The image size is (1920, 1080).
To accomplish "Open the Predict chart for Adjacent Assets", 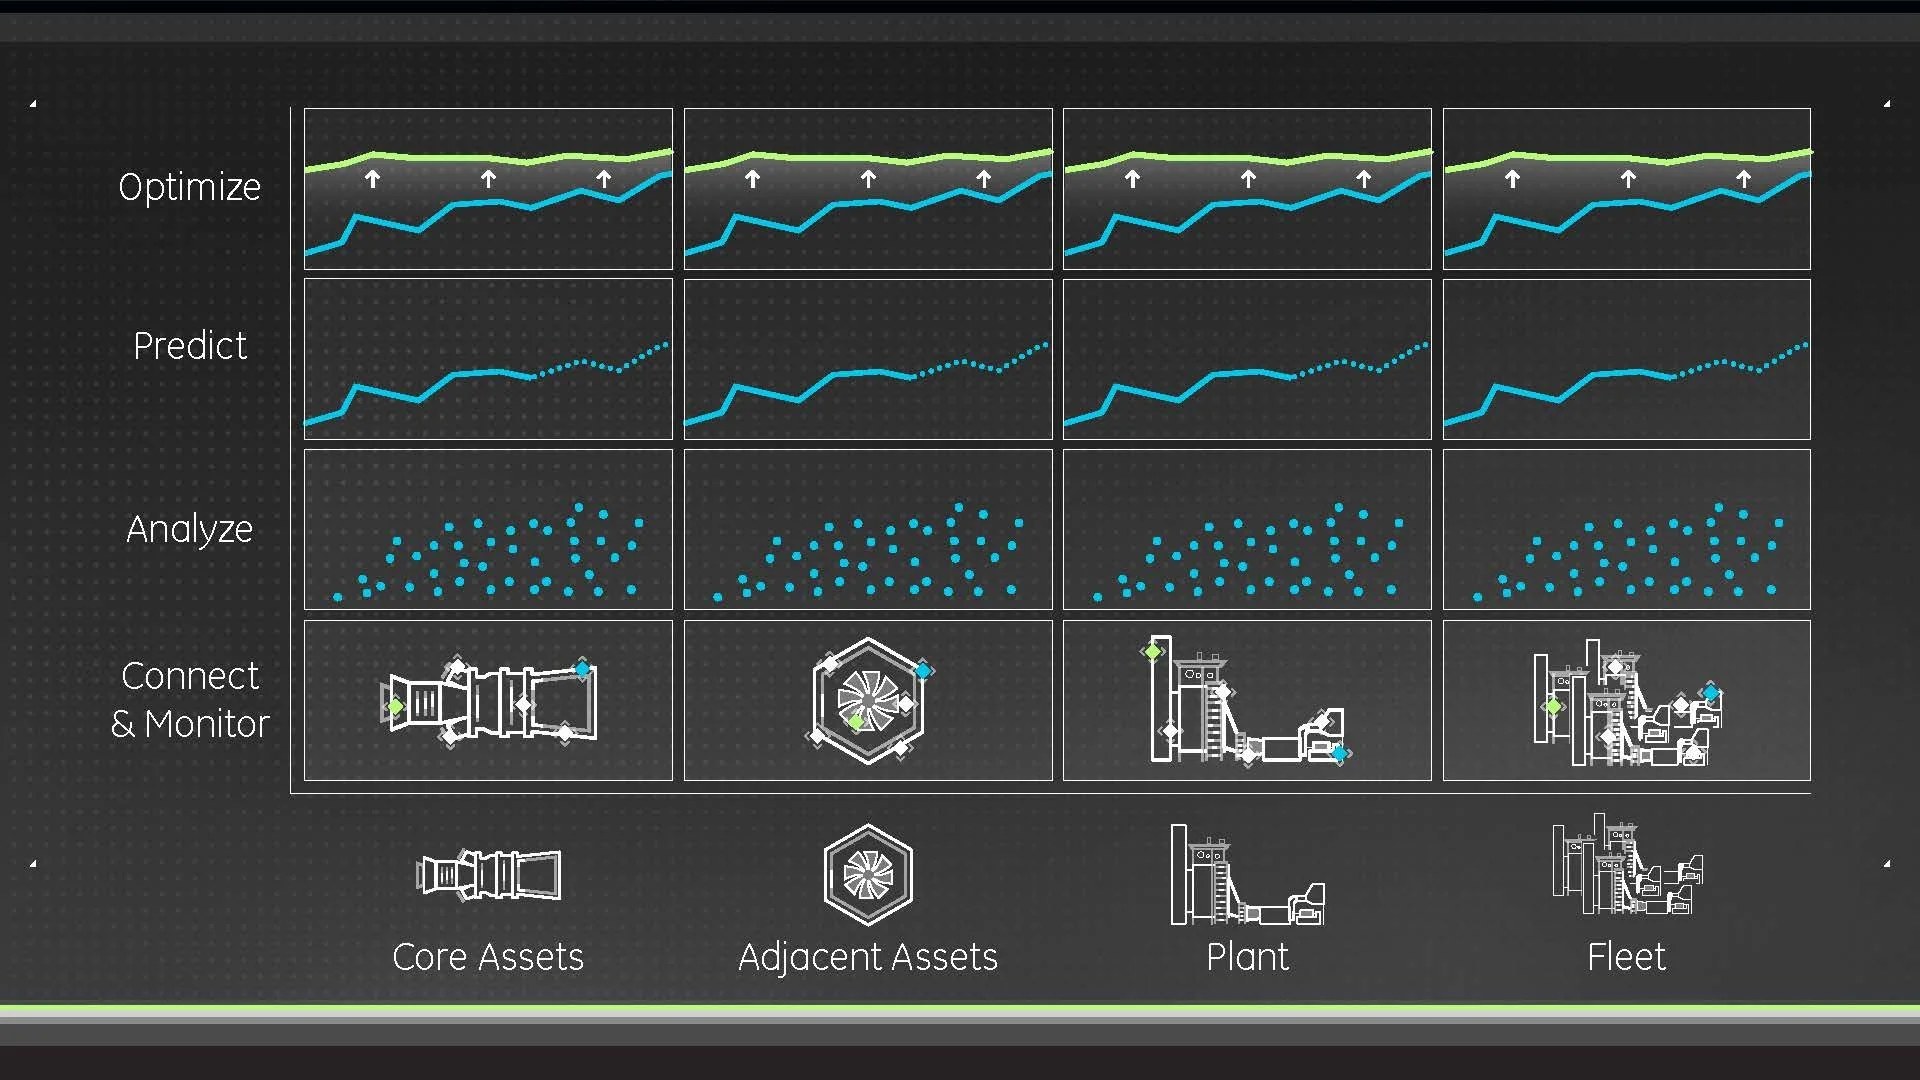I will (x=868, y=359).
